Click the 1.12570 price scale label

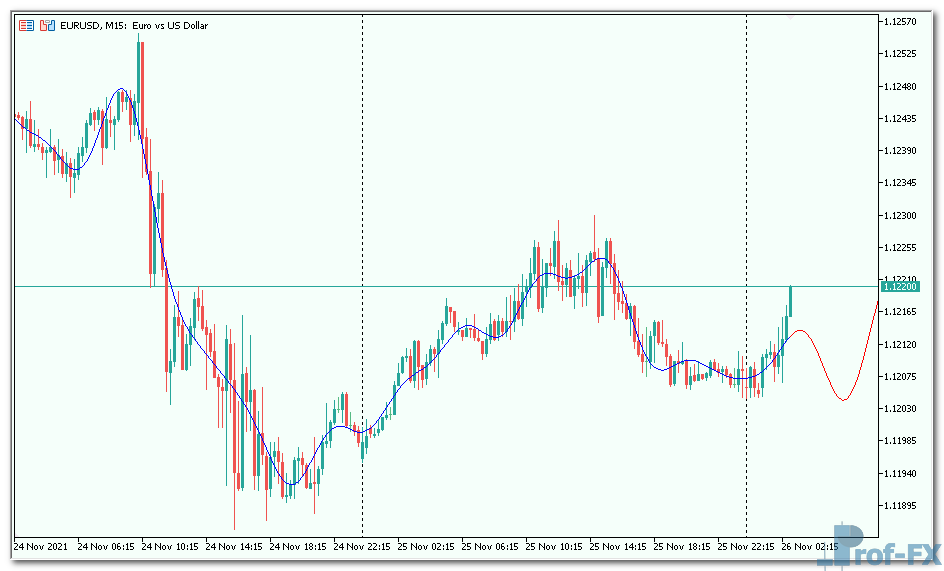tap(902, 21)
